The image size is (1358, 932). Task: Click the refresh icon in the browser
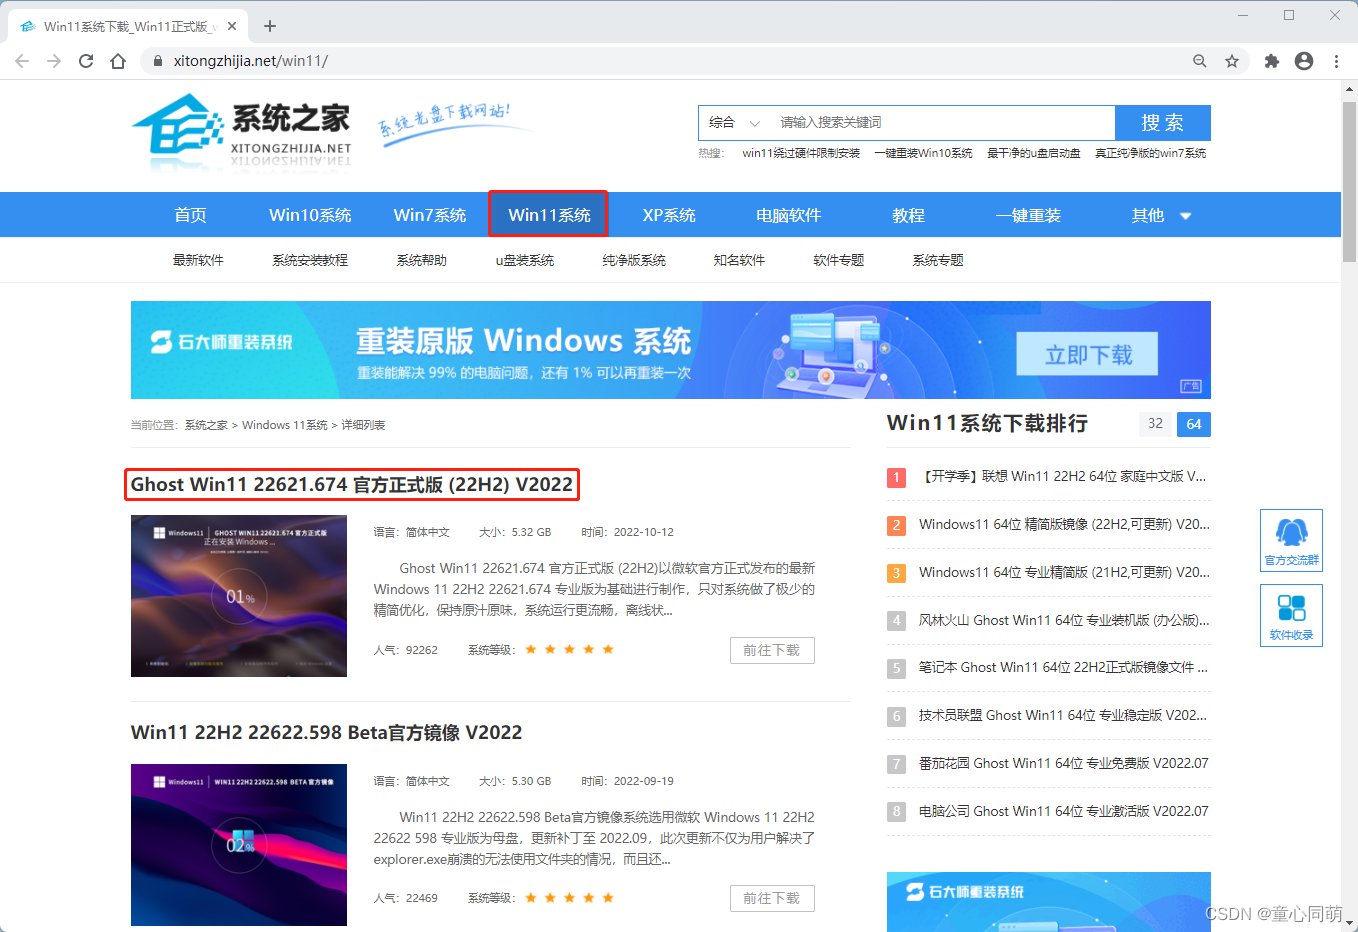(x=85, y=61)
